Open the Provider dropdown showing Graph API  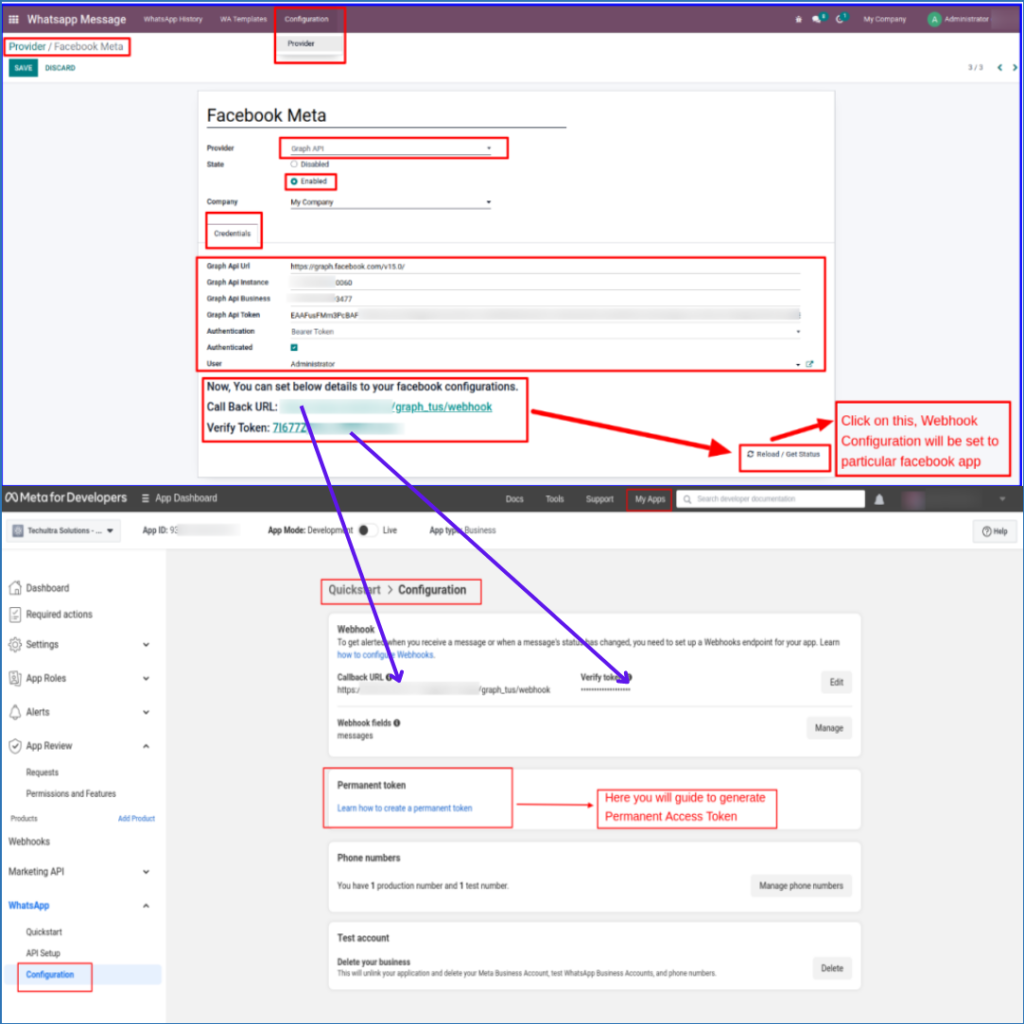point(391,149)
